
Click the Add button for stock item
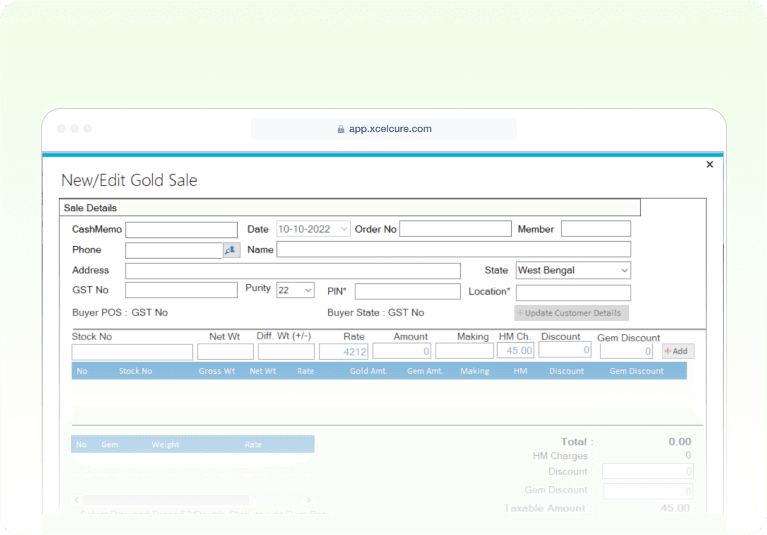(677, 351)
